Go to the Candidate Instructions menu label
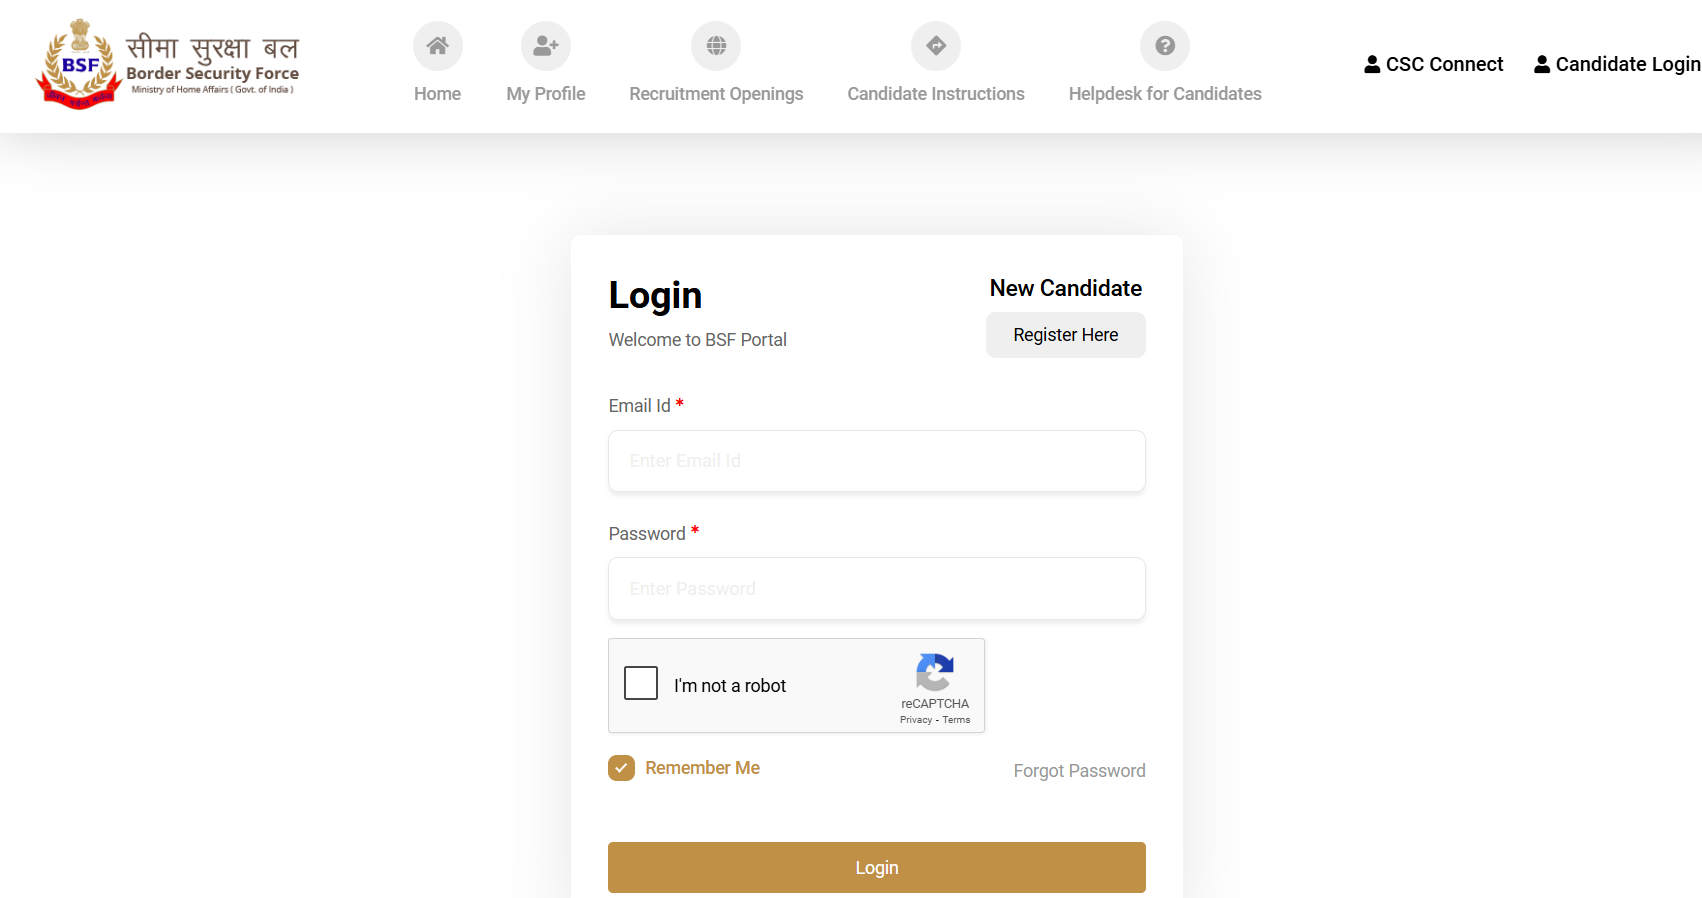1702x898 pixels. point(936,94)
